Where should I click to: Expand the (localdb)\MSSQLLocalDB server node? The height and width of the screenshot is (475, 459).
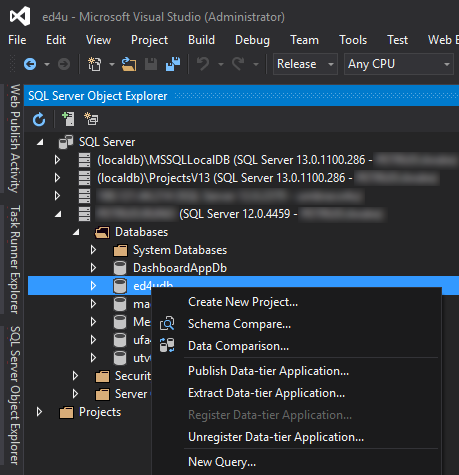(57, 160)
